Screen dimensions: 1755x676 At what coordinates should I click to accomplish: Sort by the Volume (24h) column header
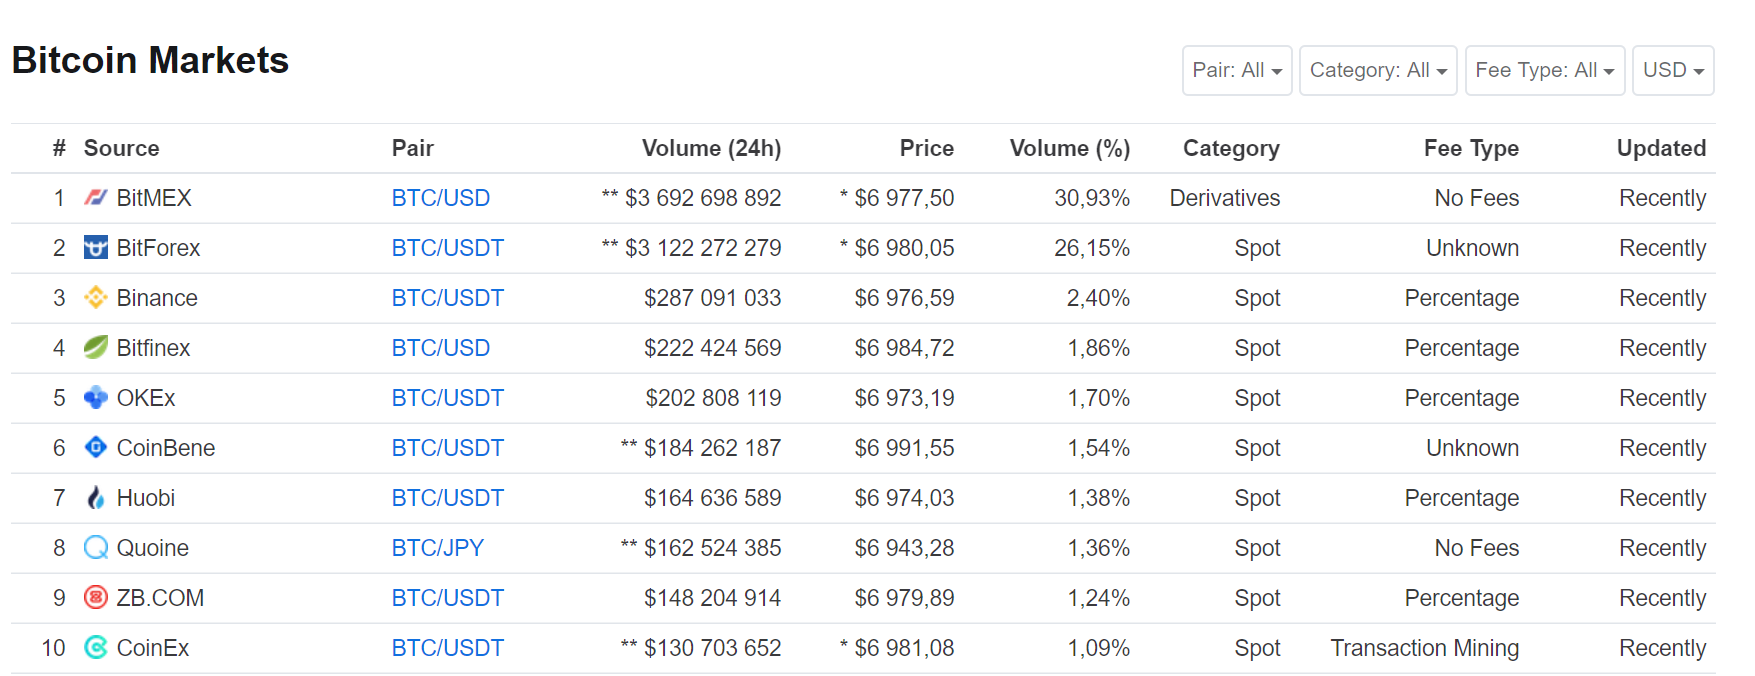[x=711, y=148]
